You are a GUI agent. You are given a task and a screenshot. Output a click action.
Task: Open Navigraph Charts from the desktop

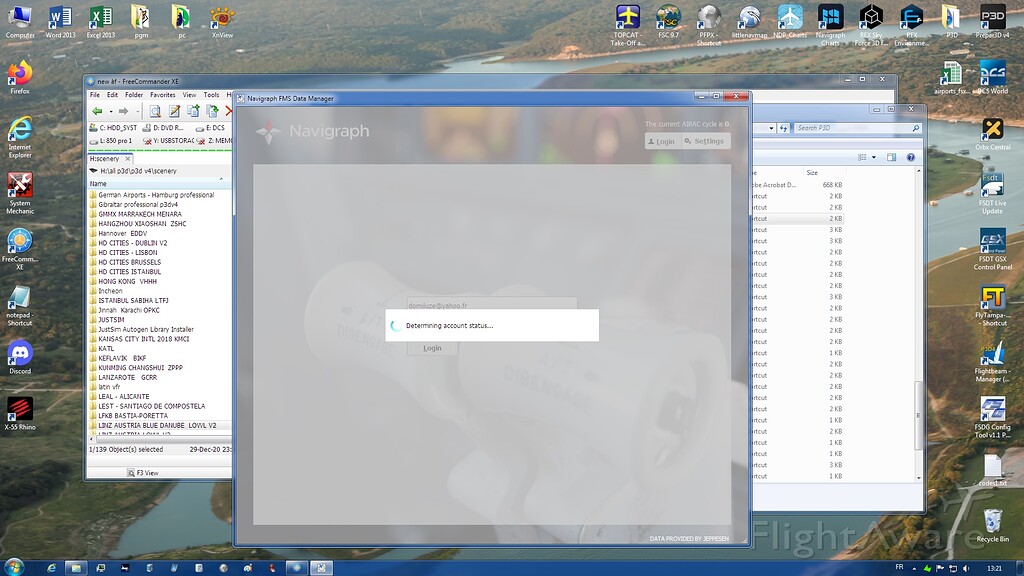[x=832, y=20]
